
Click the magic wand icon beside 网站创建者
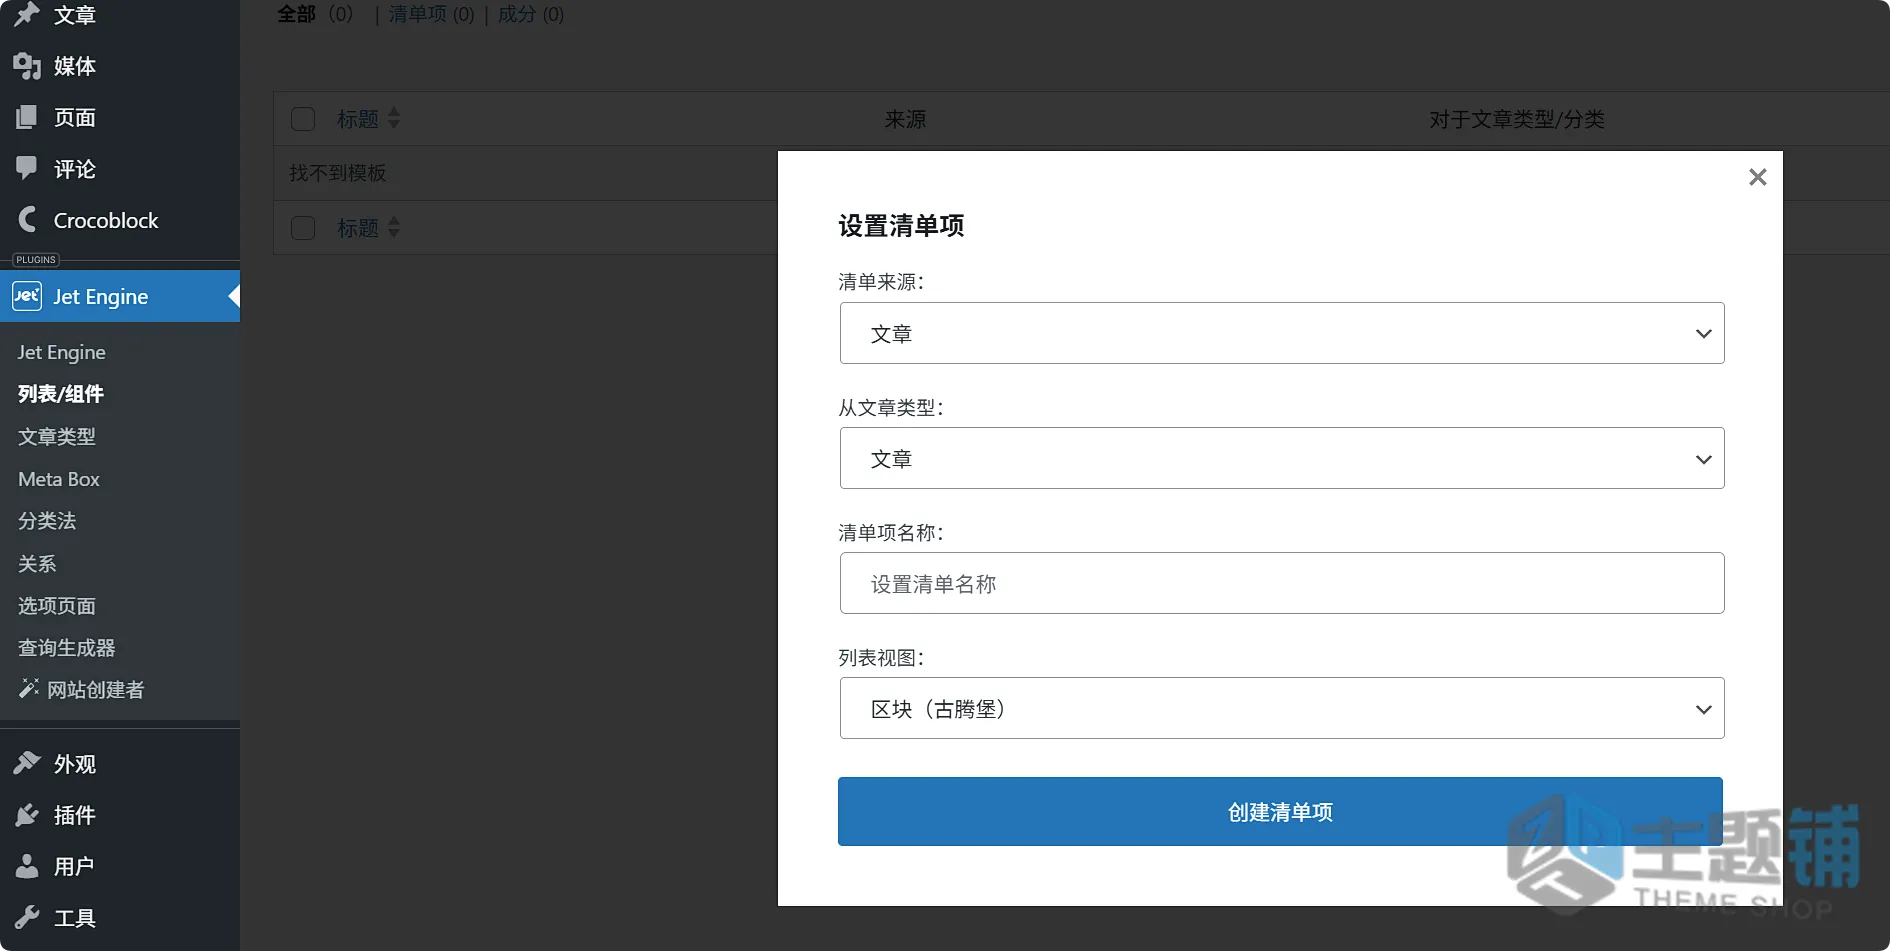click(29, 688)
